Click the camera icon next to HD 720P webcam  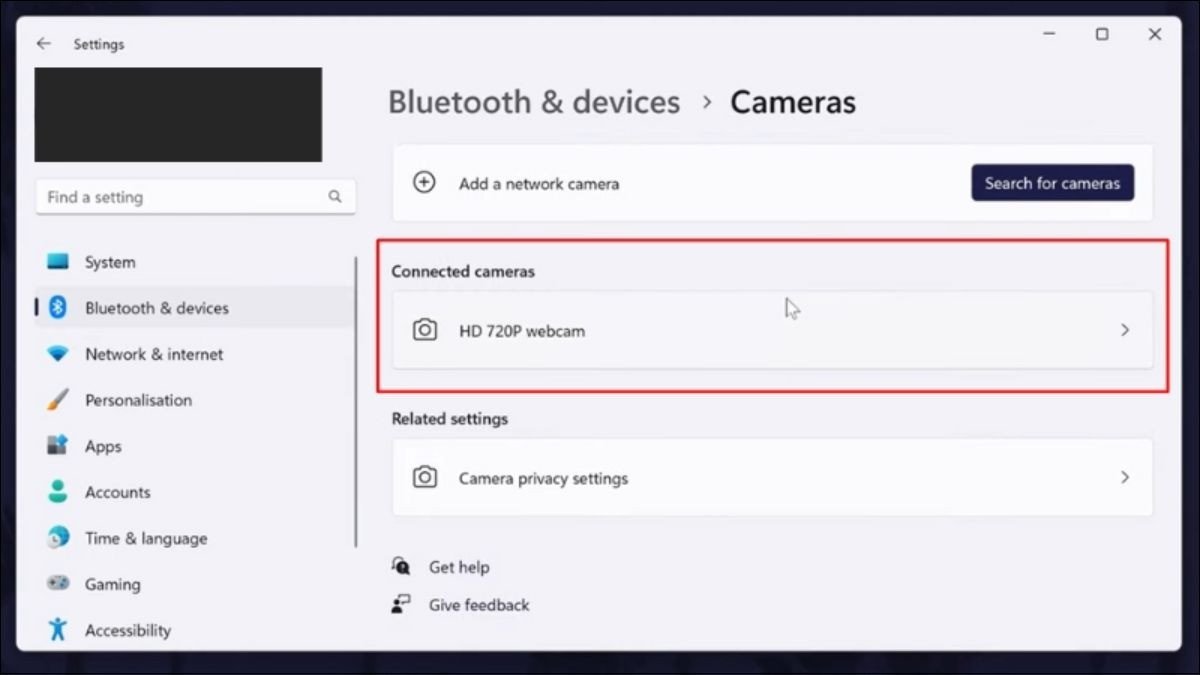425,330
